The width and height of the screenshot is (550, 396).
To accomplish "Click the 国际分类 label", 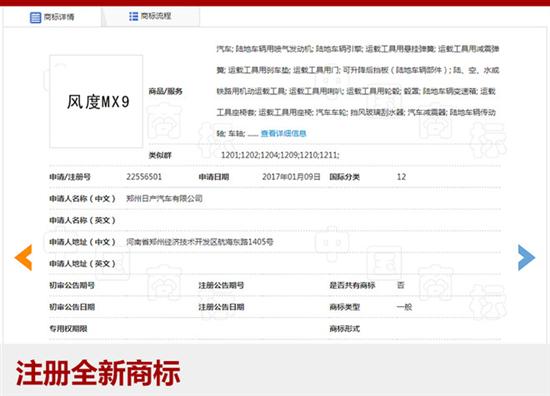I will (344, 177).
